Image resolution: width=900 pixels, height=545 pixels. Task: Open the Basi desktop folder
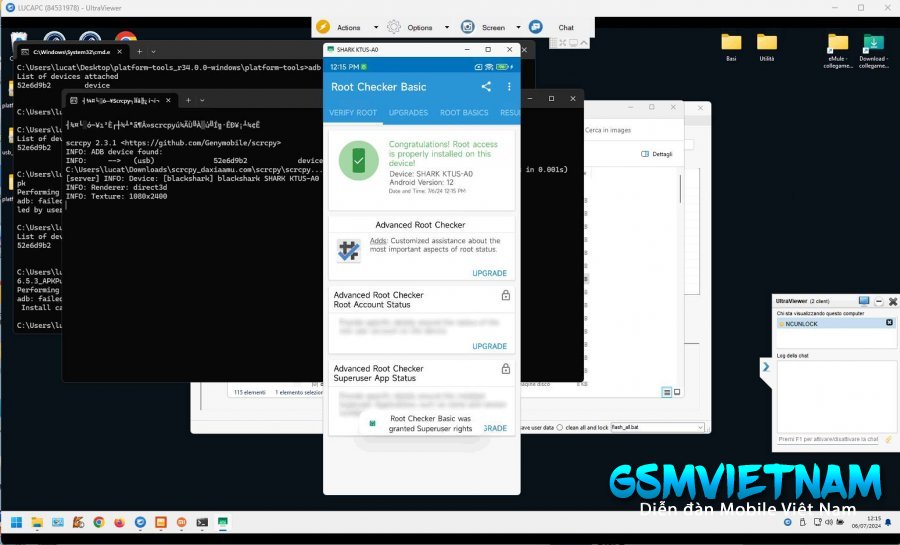pos(731,47)
